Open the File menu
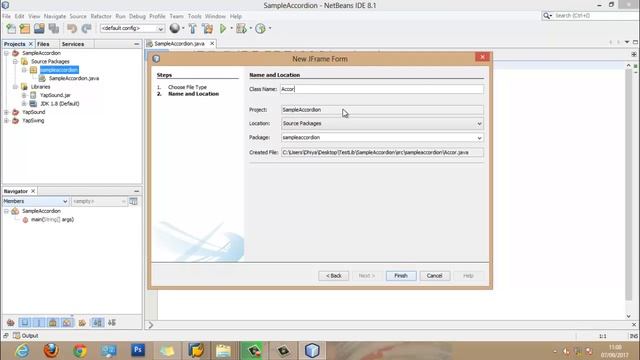Screen dimensions: 640x360 [x=7, y=16]
